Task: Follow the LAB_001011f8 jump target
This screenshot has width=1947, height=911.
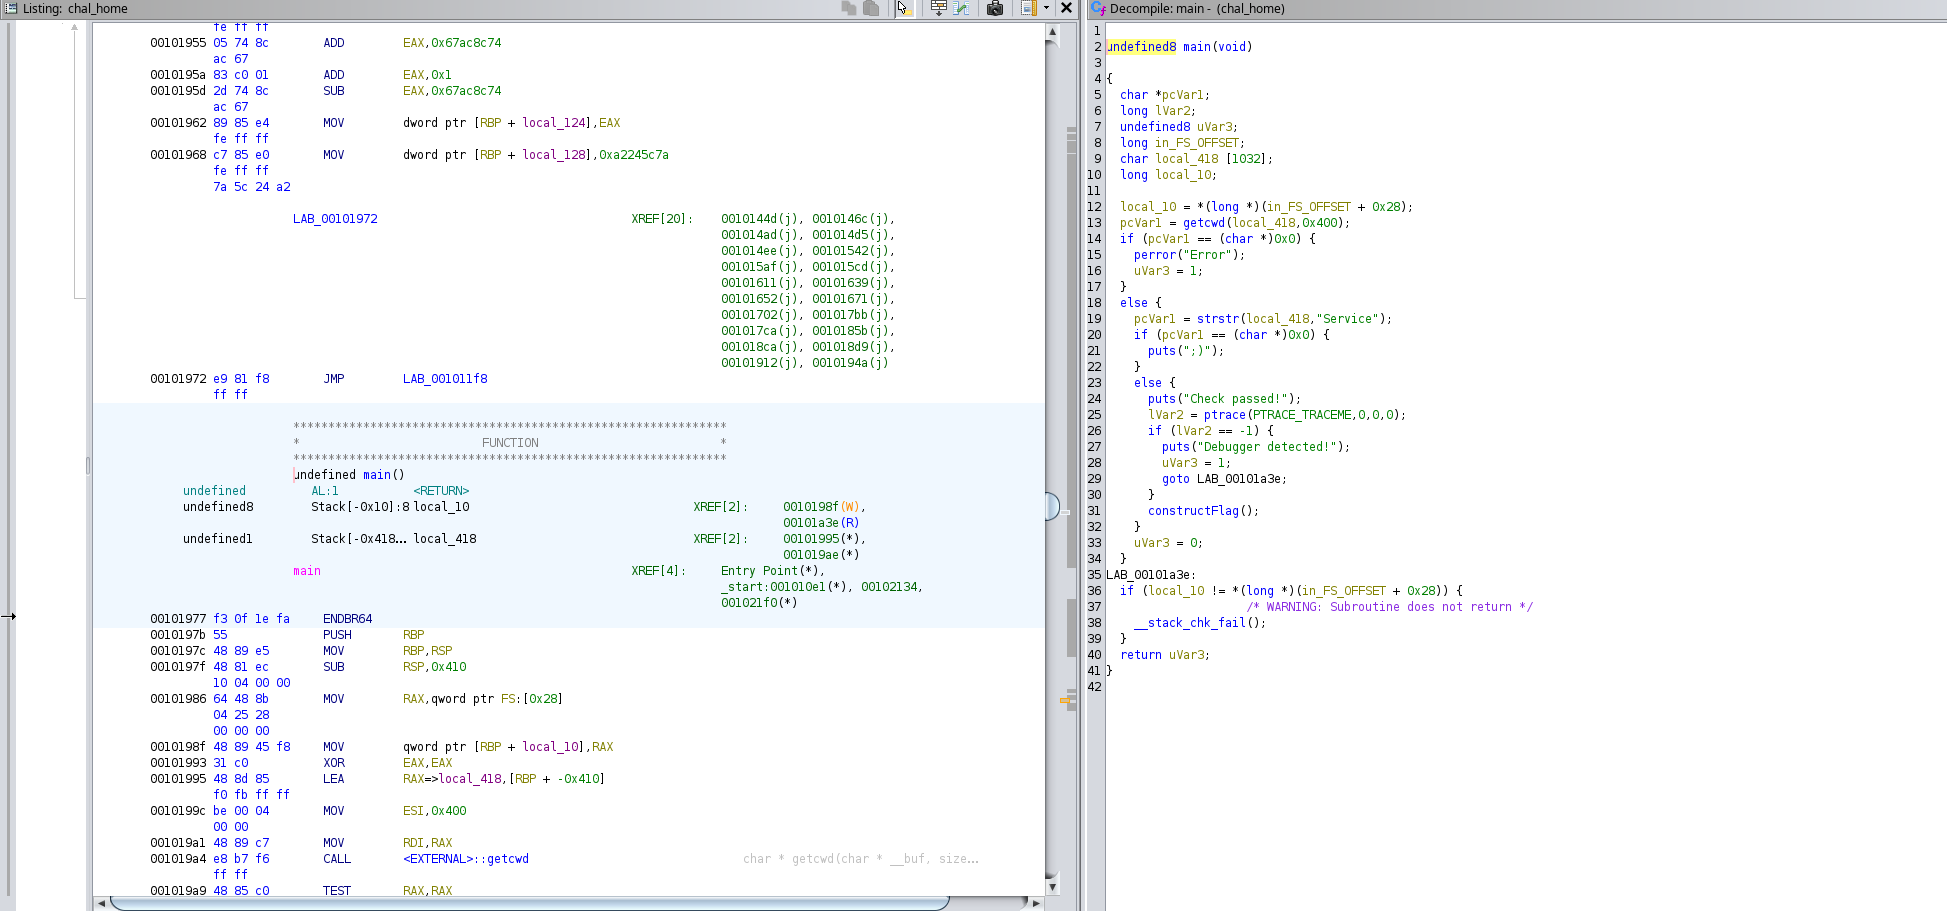Action: click(445, 379)
